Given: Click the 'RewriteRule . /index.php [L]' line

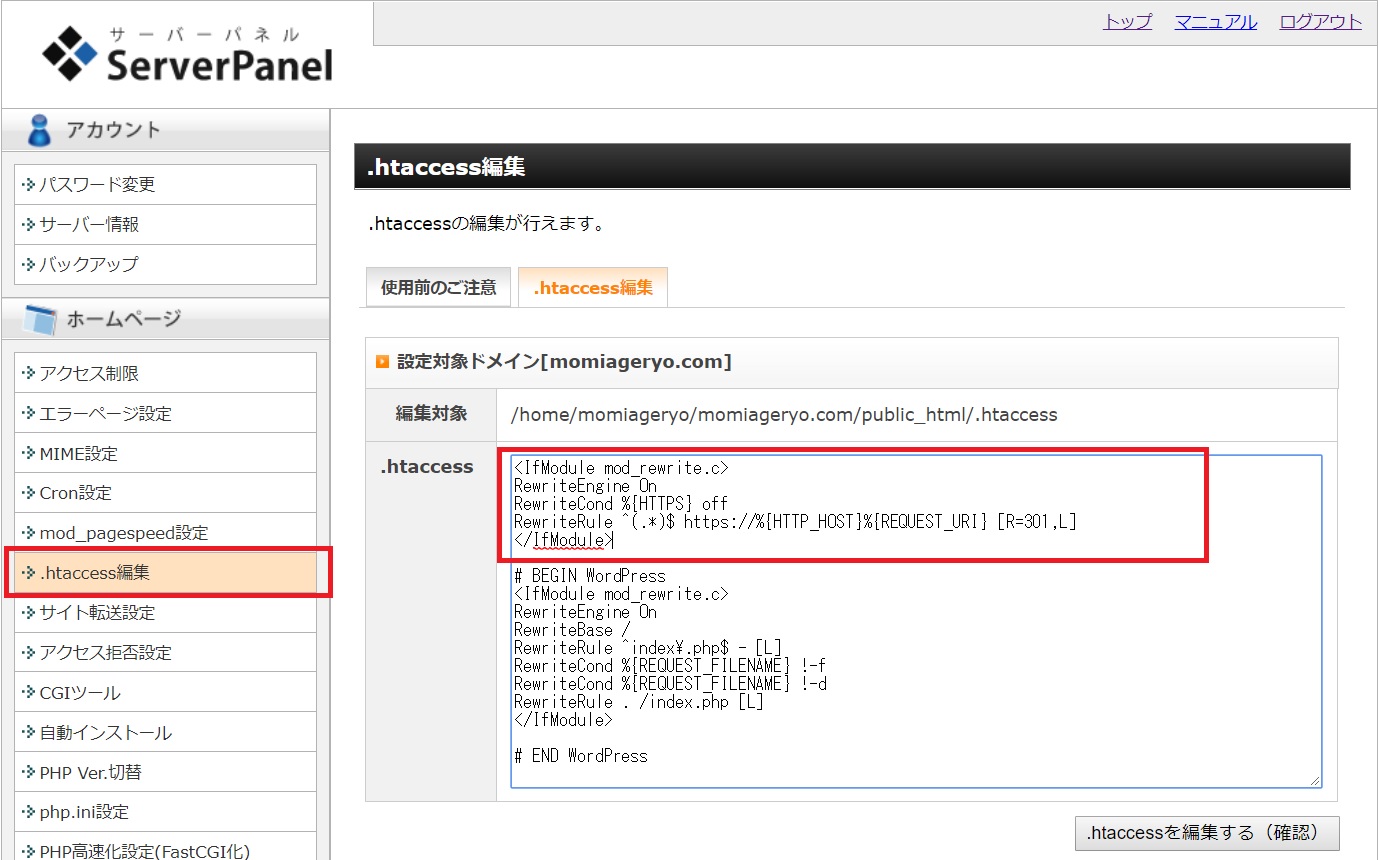Looking at the screenshot, I should tap(639, 702).
